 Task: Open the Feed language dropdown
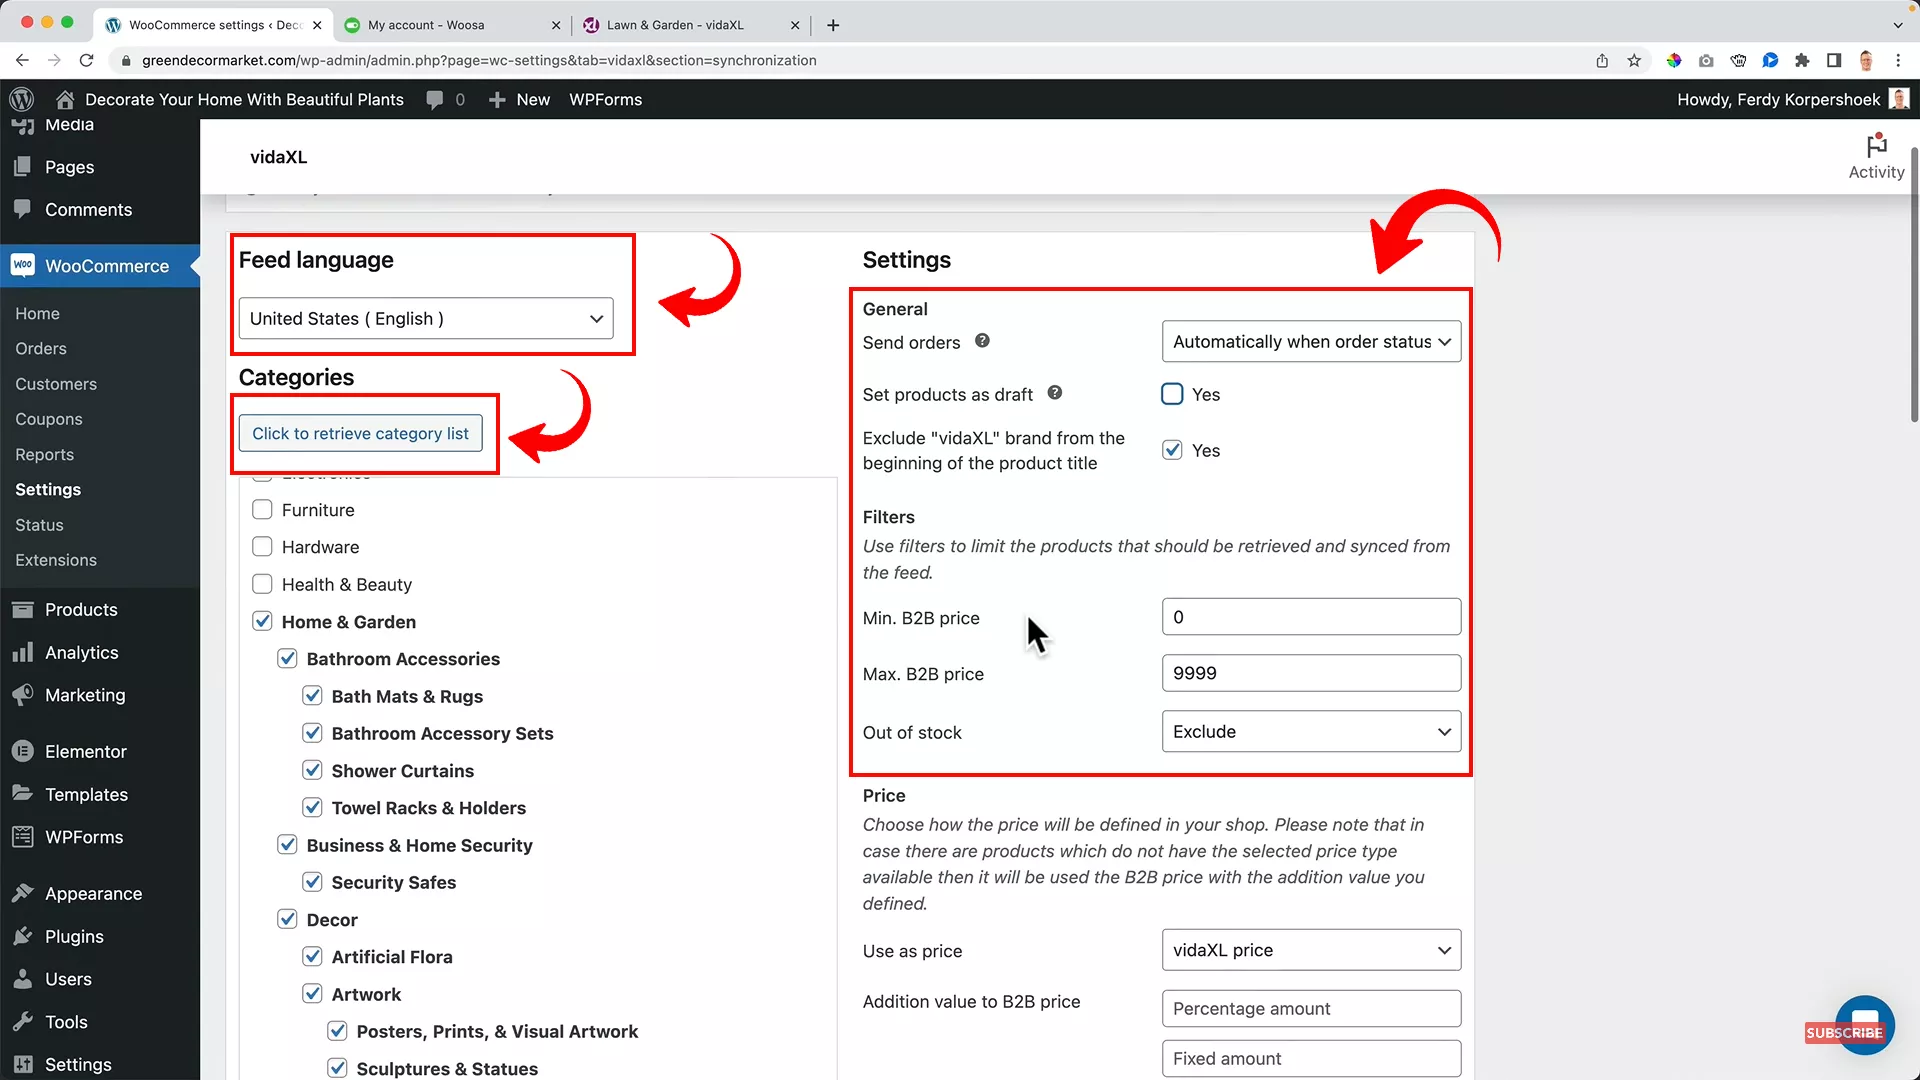pos(425,318)
